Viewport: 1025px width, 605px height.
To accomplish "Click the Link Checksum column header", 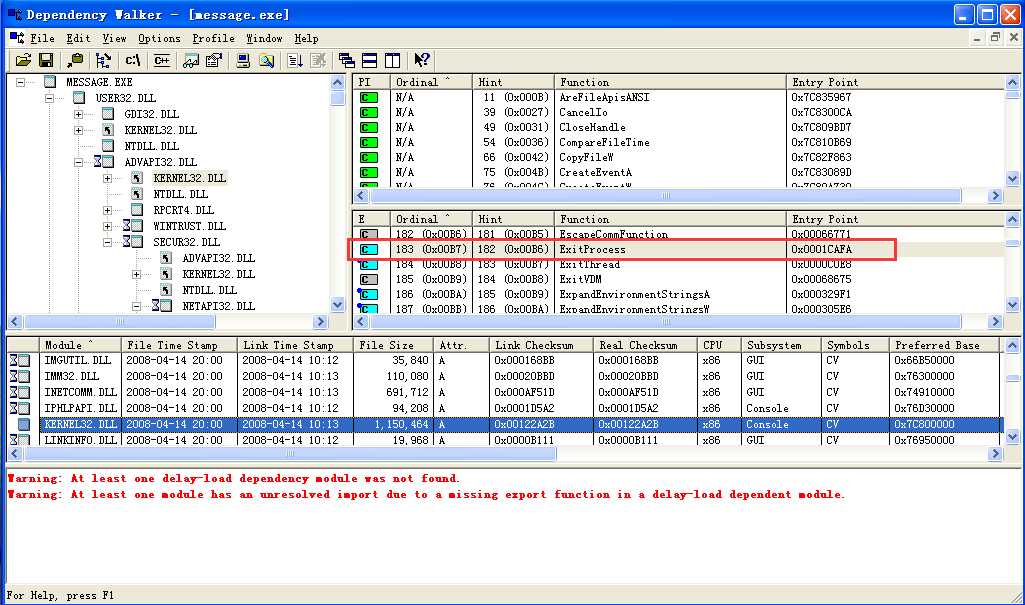I will [541, 345].
